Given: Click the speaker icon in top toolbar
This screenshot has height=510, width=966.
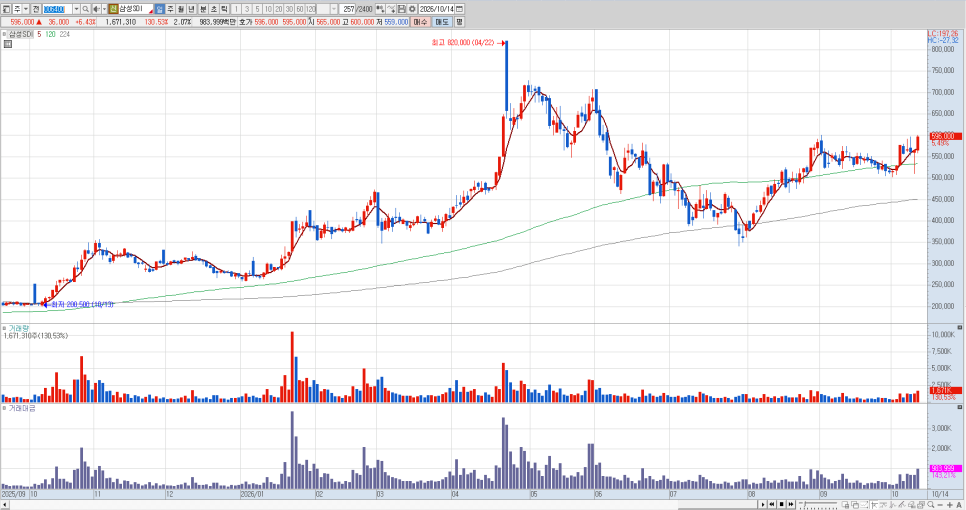Looking at the screenshot, I should [x=96, y=9].
